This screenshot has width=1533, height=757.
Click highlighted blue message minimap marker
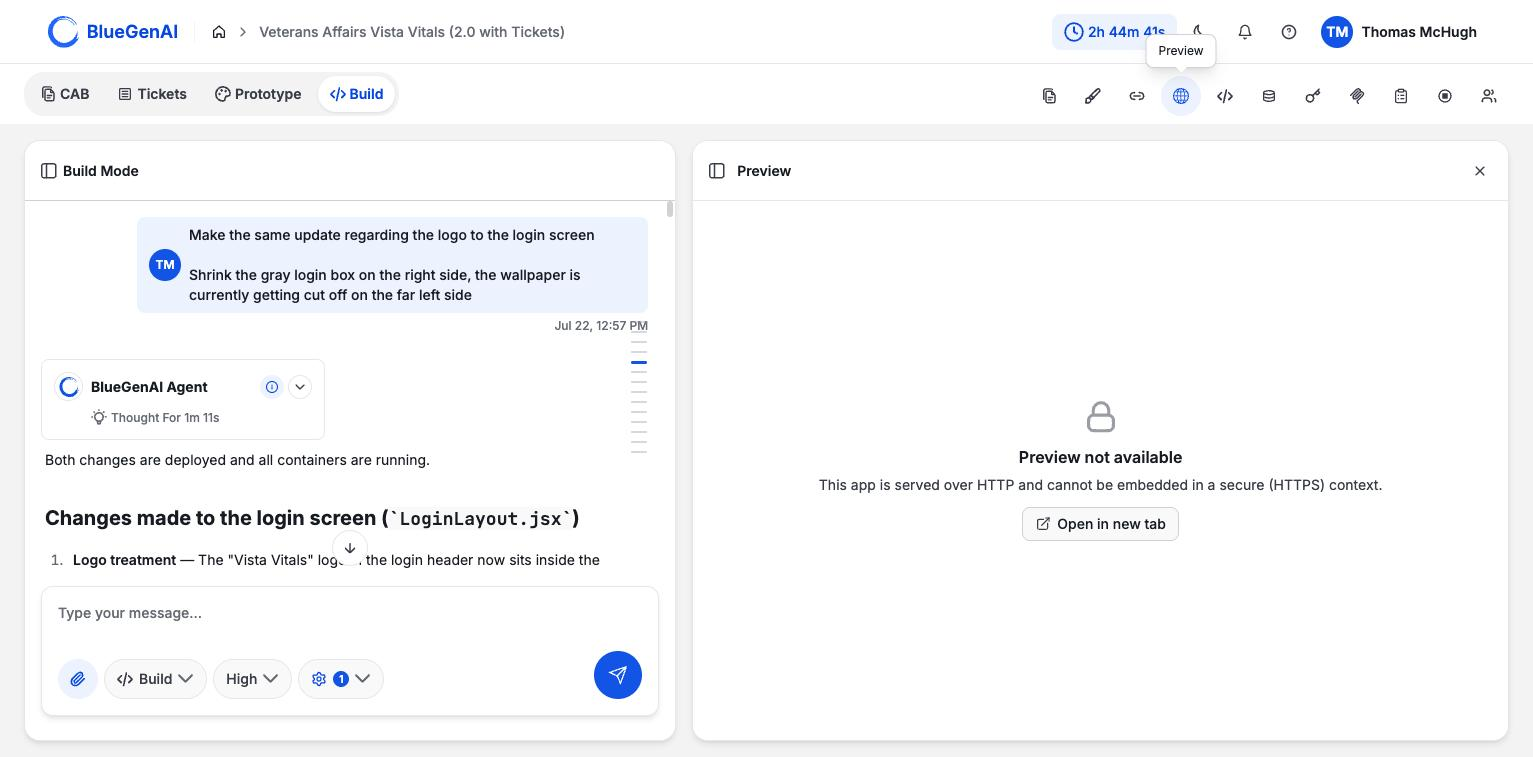pos(639,362)
